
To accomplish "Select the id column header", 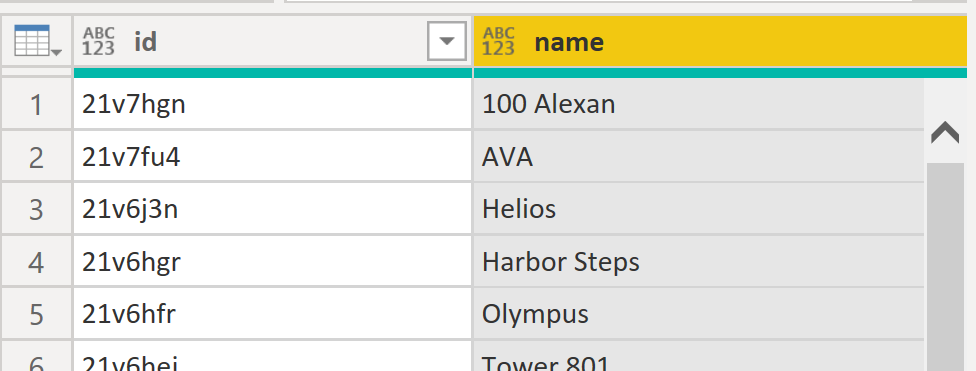I will click(273, 41).
